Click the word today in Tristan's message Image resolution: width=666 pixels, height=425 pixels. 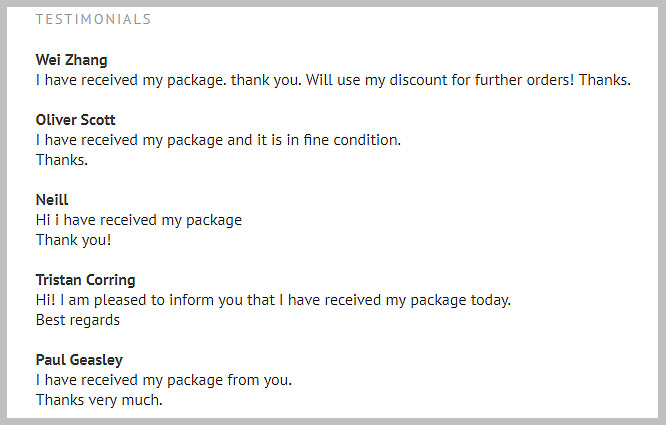click(x=490, y=300)
